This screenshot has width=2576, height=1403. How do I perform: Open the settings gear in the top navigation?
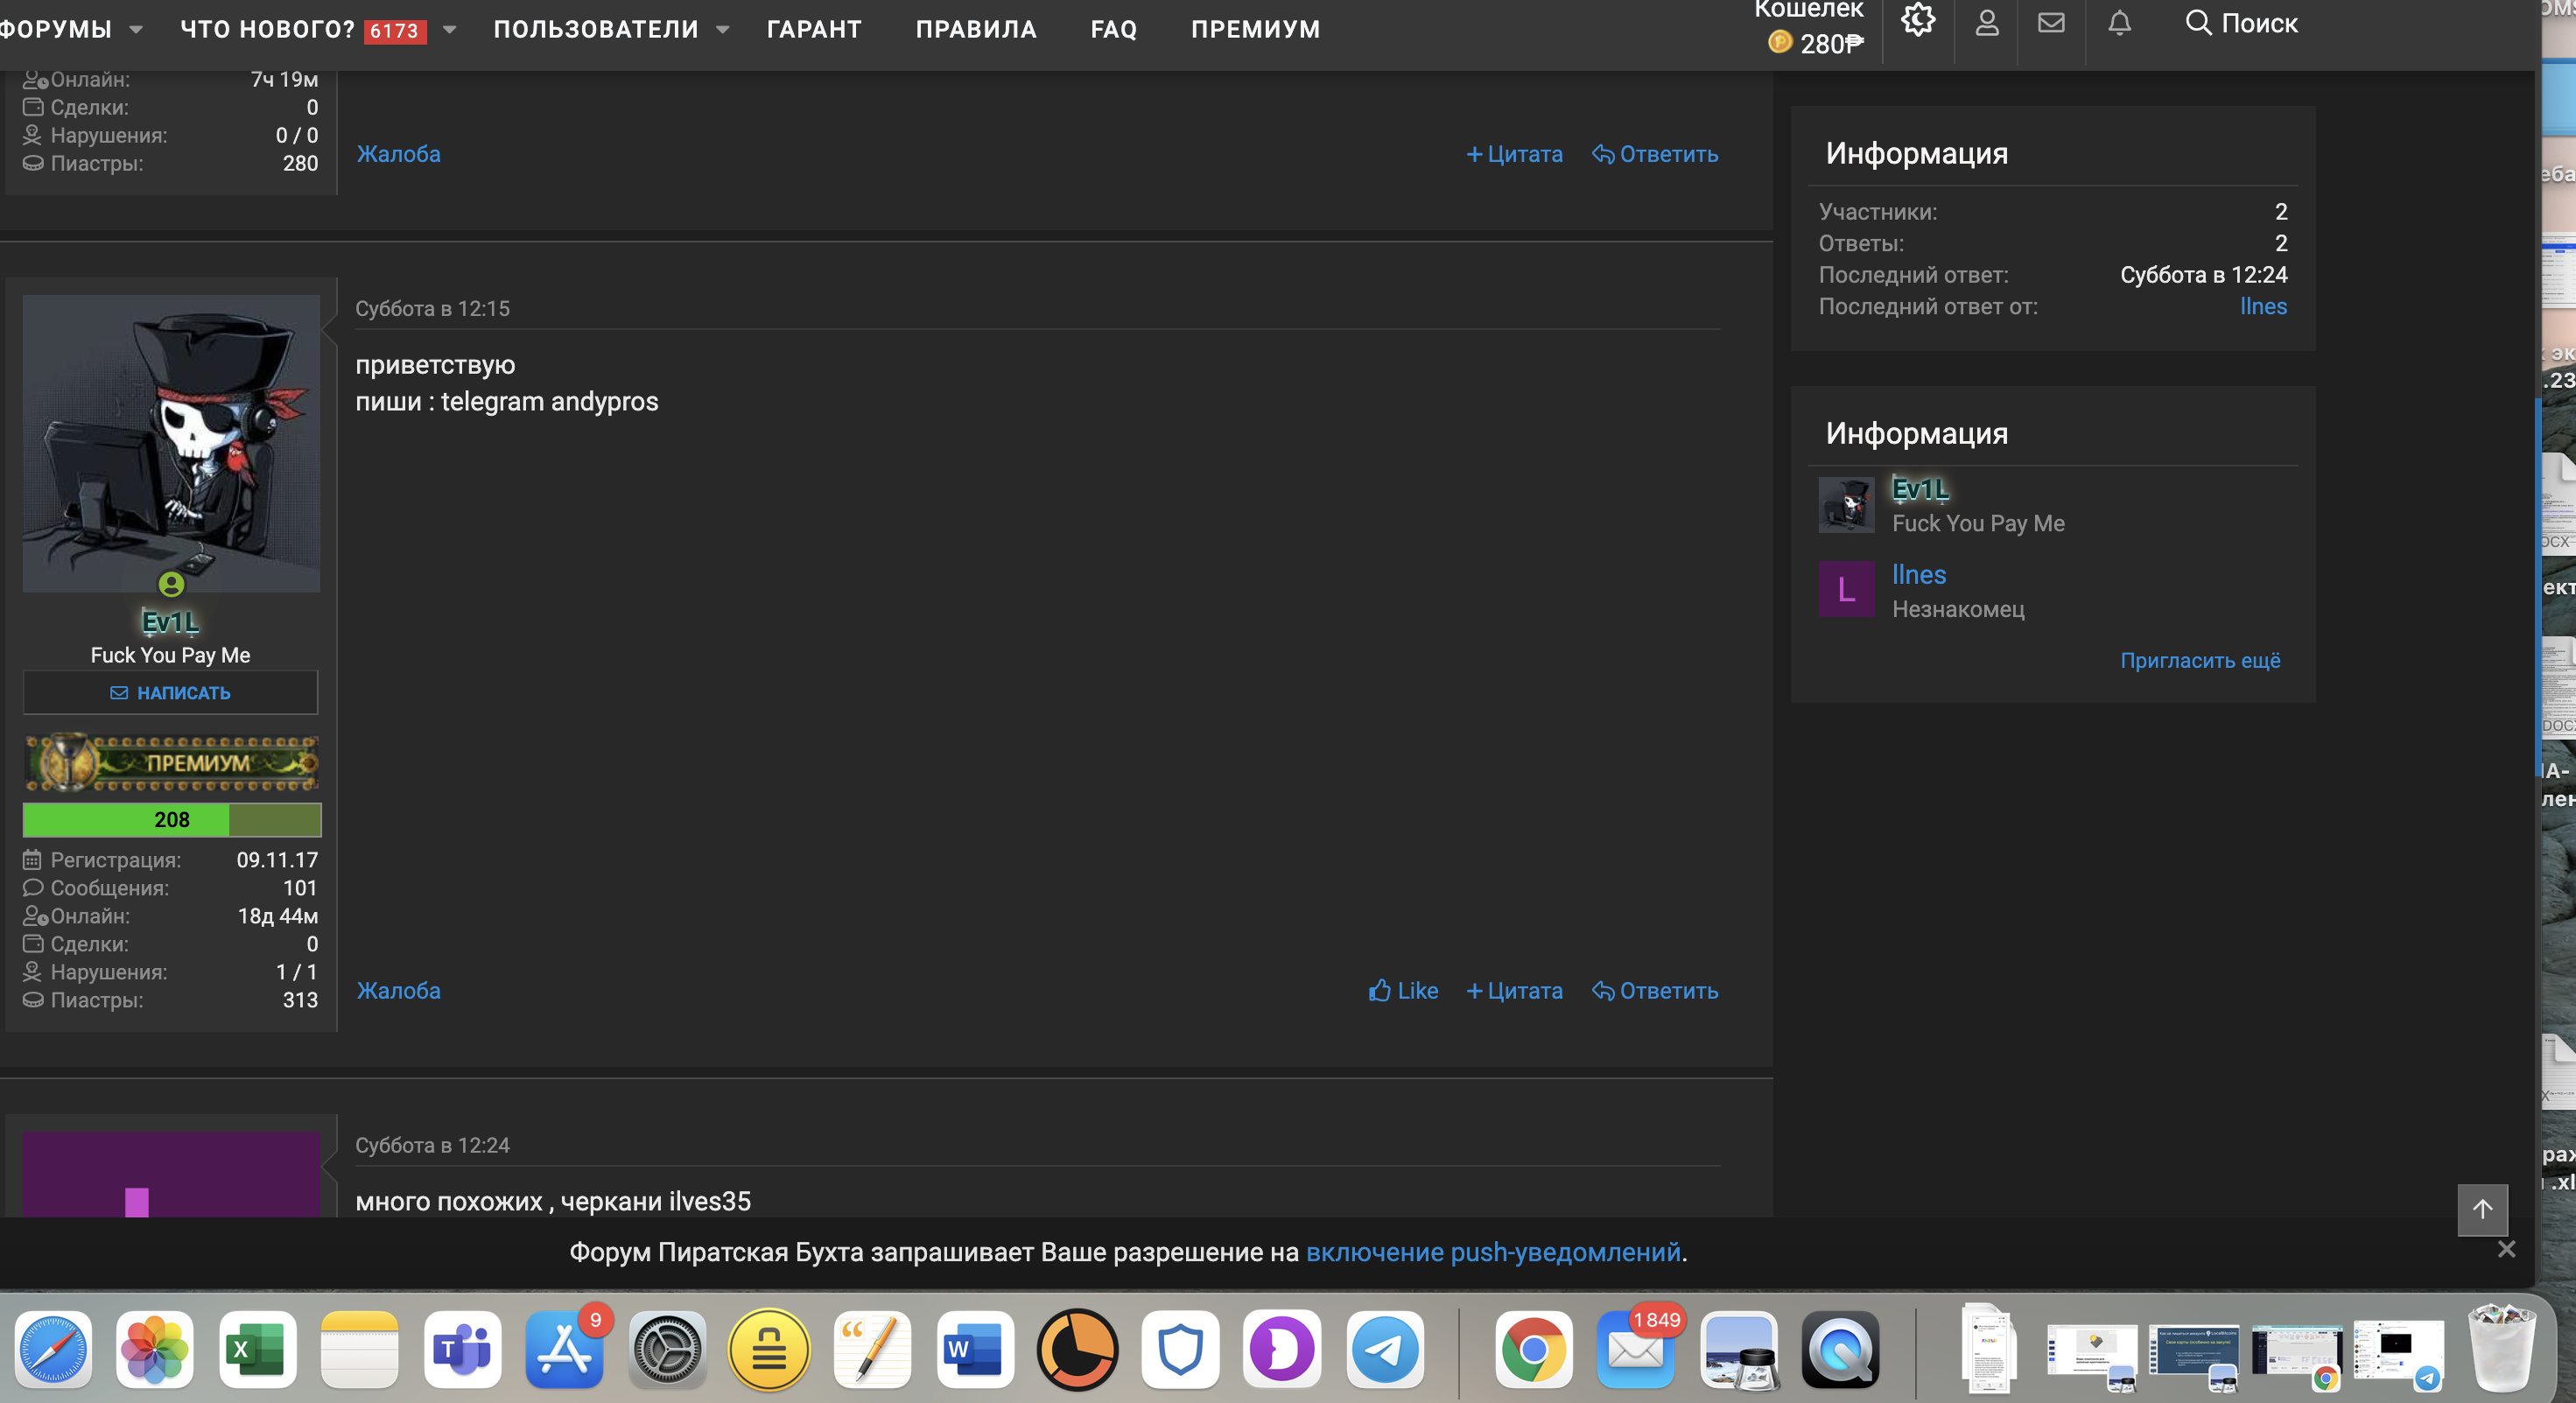pyautogui.click(x=1917, y=20)
